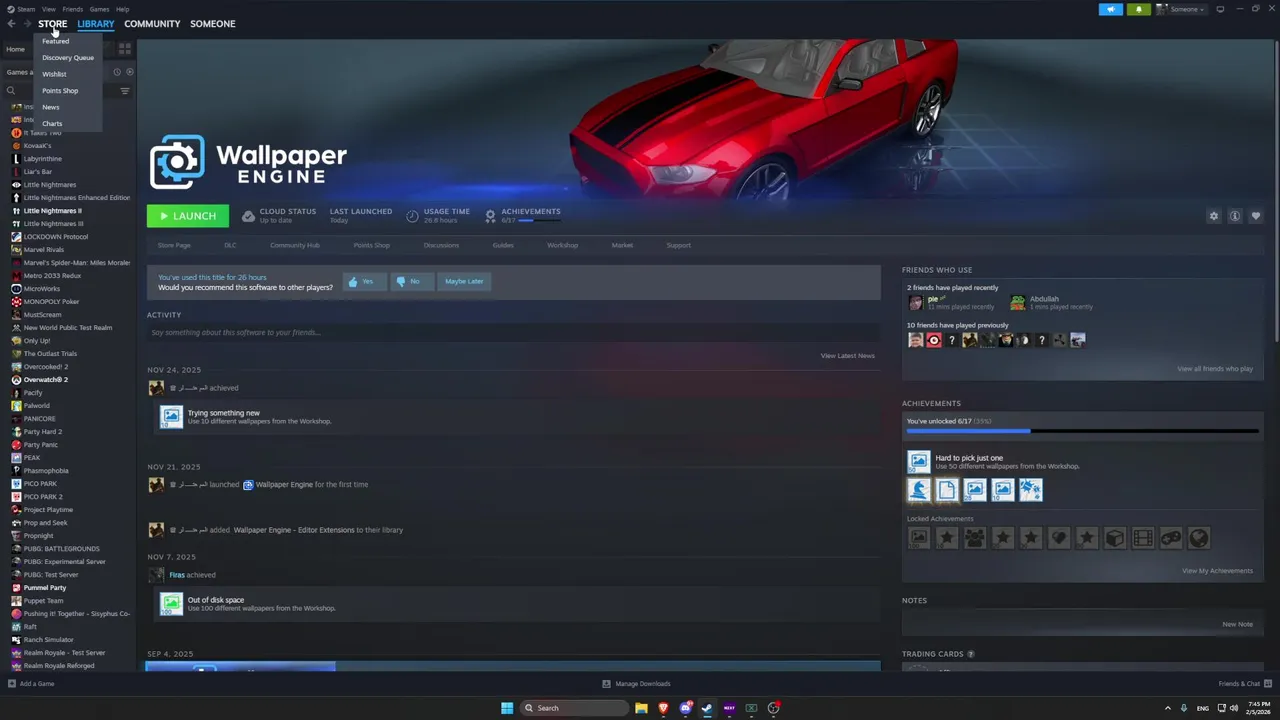Select Points Shop in Store dropdown
This screenshot has width=1280, height=720.
pyautogui.click(x=60, y=90)
